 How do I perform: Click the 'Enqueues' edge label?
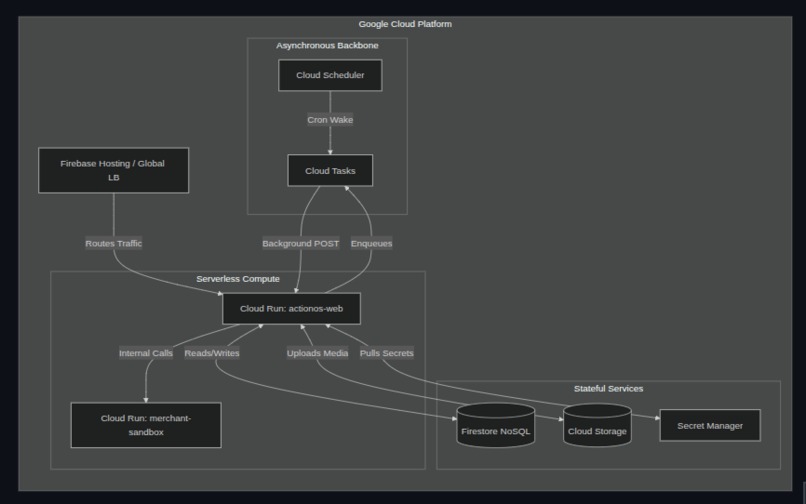[371, 243]
